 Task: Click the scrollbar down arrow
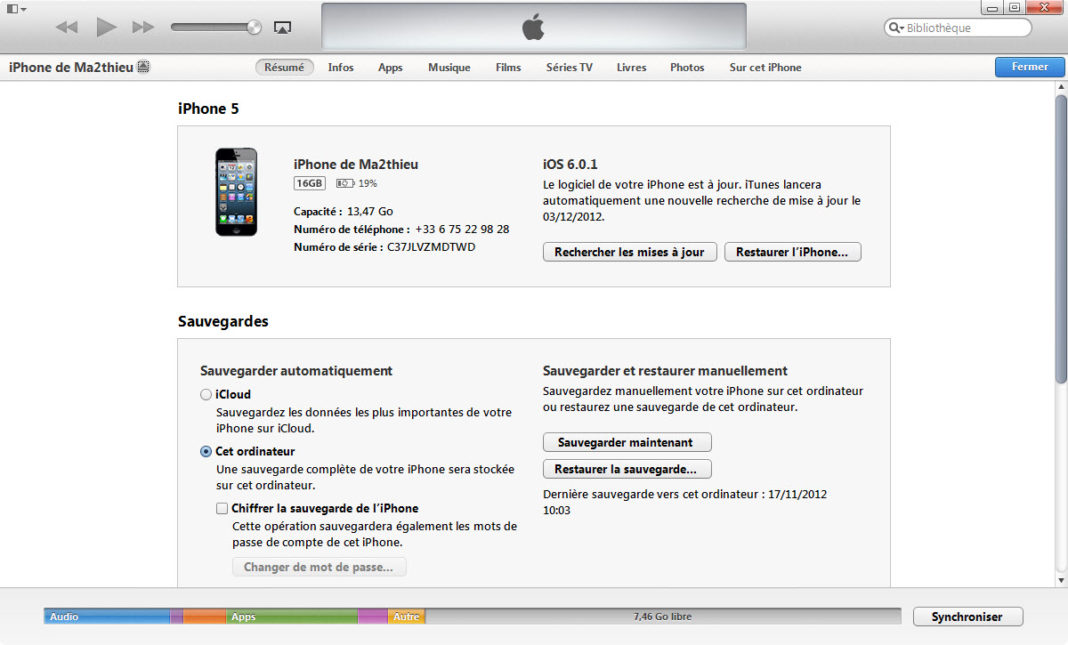coord(1061,580)
